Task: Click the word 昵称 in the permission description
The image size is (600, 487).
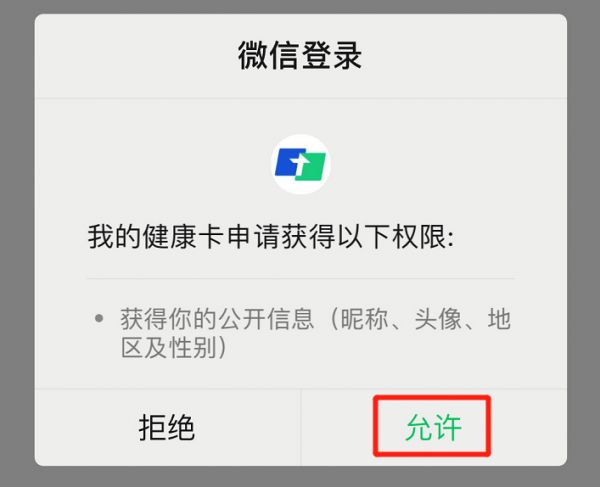Action: coord(364,319)
